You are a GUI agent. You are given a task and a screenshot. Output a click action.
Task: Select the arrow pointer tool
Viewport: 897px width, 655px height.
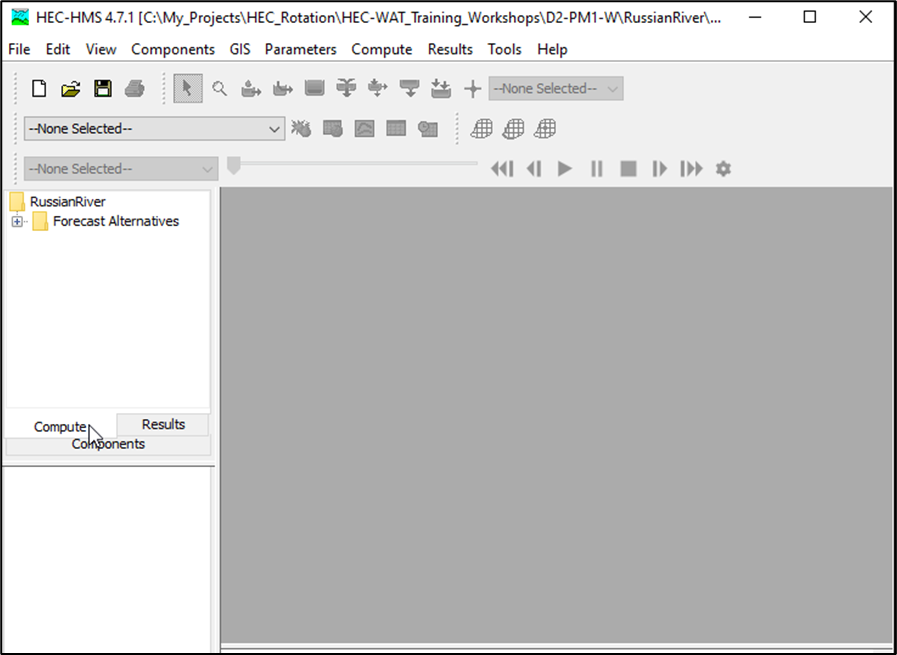187,89
